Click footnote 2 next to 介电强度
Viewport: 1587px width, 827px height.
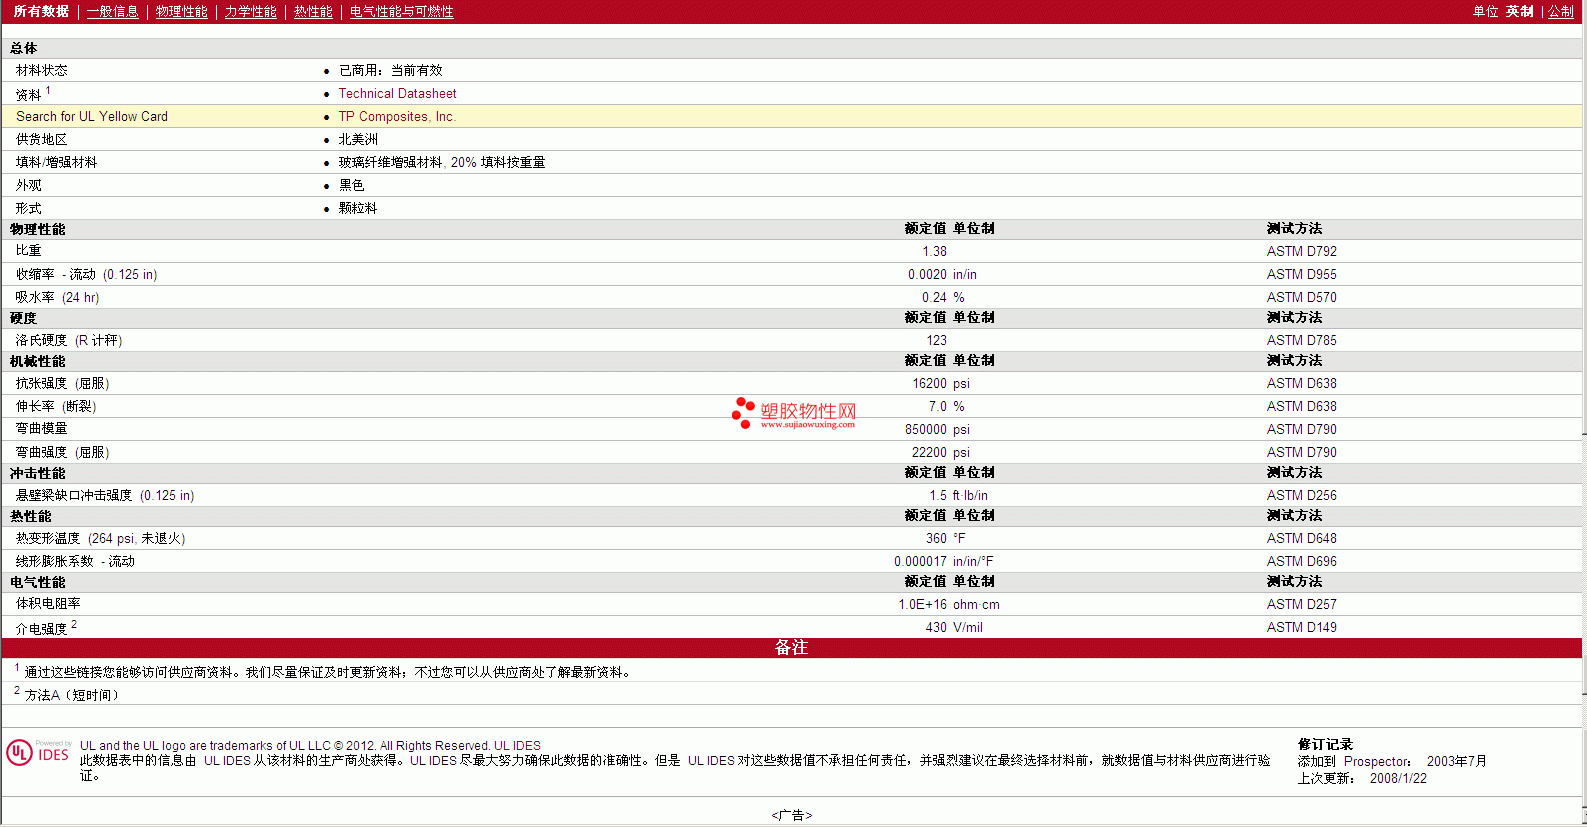click(x=74, y=624)
